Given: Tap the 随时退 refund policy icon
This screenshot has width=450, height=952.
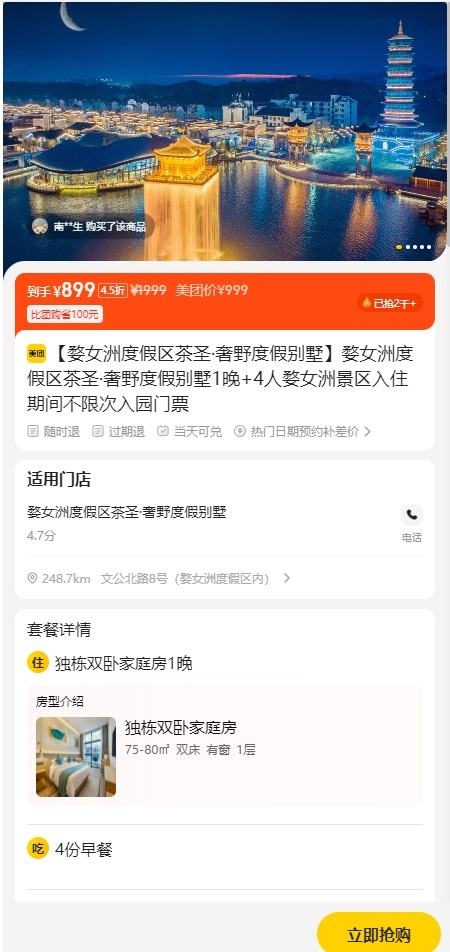Looking at the screenshot, I should 33,431.
